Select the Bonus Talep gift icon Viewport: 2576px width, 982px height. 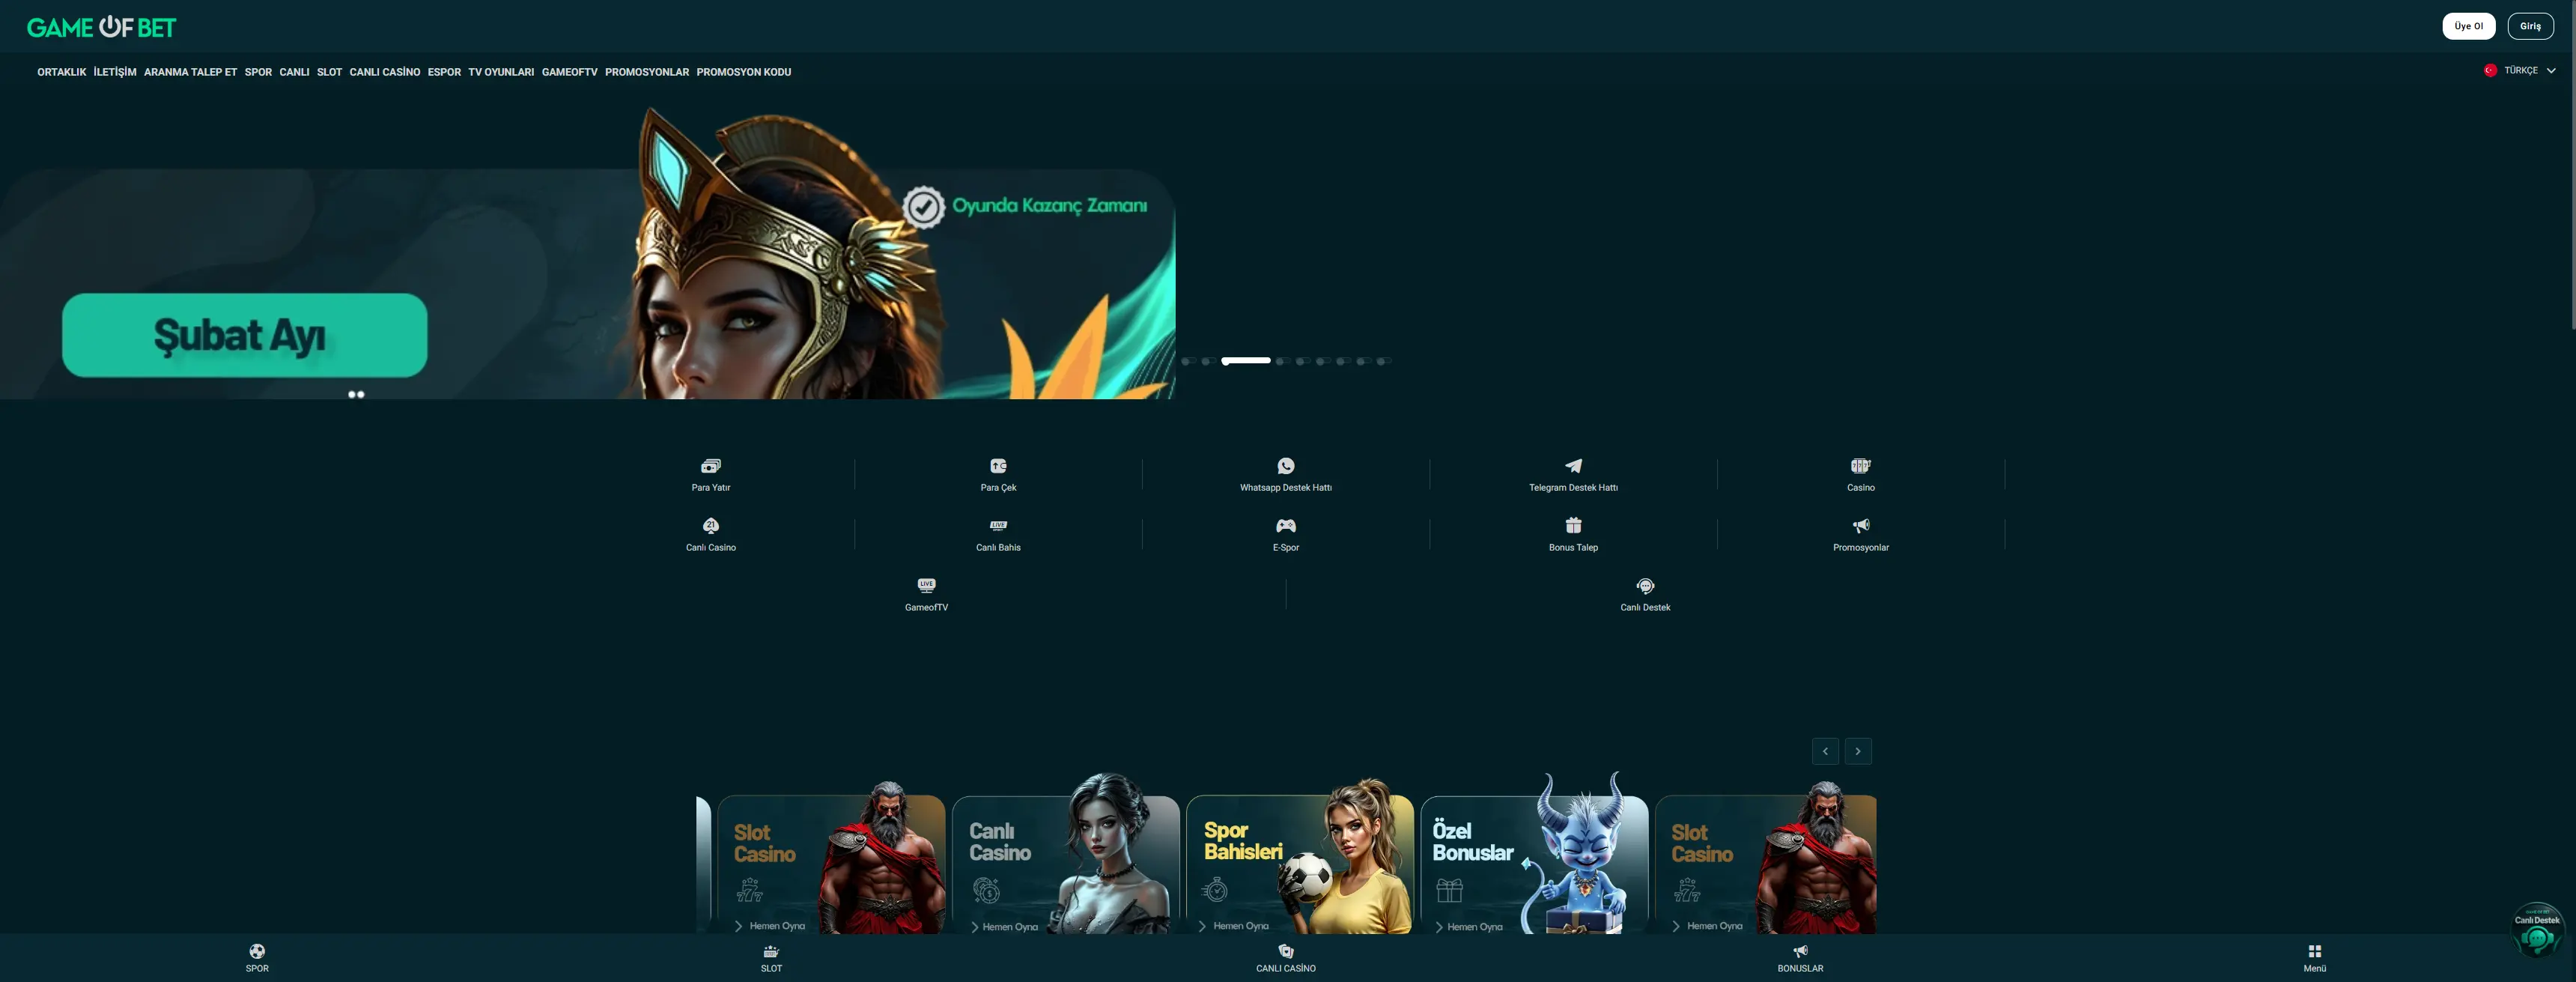pyautogui.click(x=1572, y=525)
